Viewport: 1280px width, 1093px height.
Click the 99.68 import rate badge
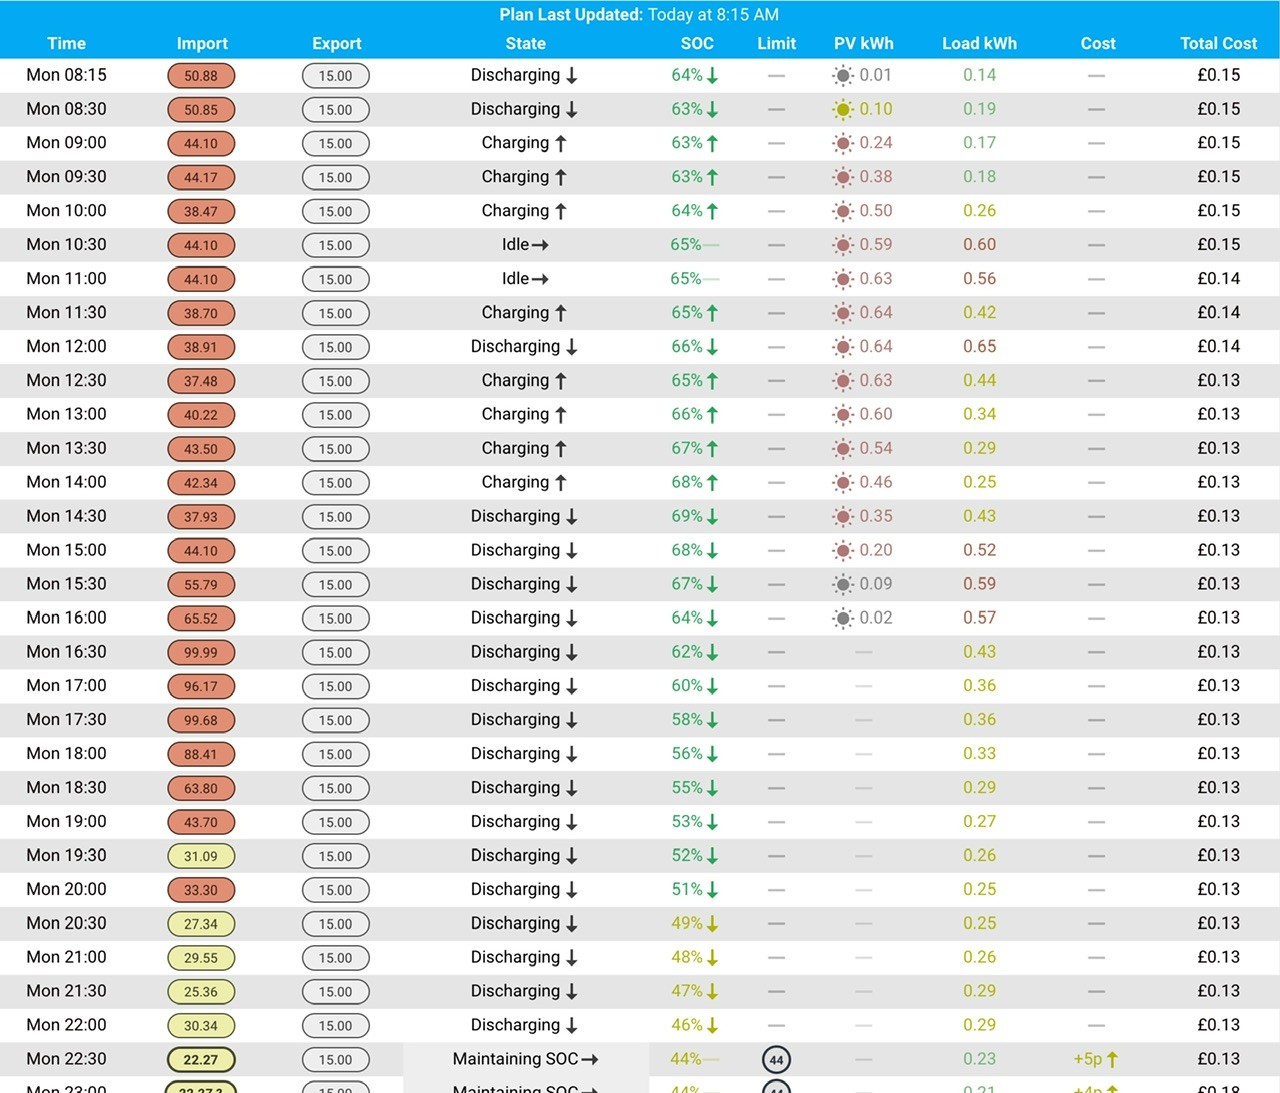(201, 721)
